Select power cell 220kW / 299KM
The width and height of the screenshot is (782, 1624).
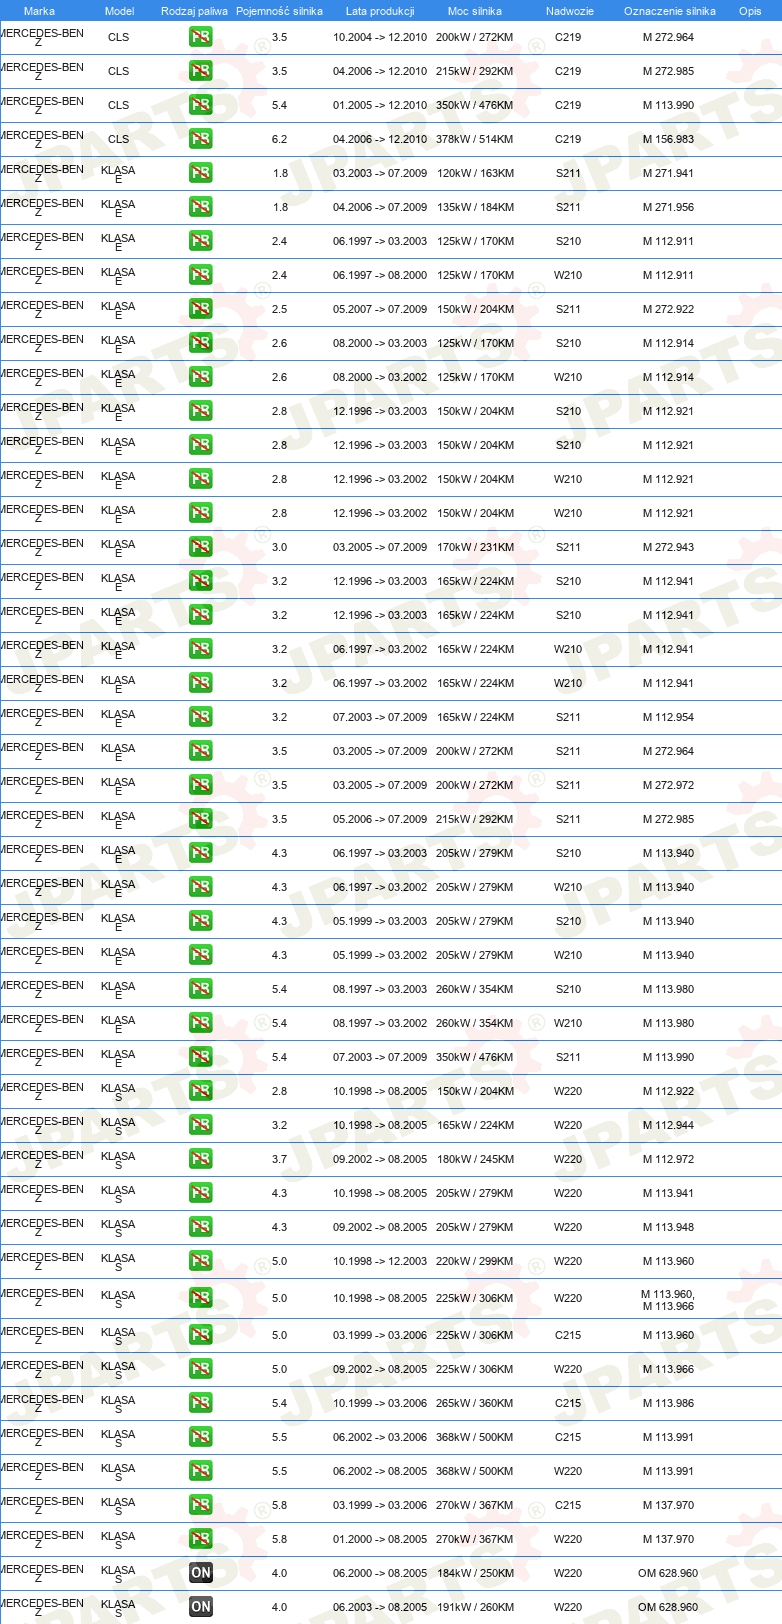click(475, 1262)
